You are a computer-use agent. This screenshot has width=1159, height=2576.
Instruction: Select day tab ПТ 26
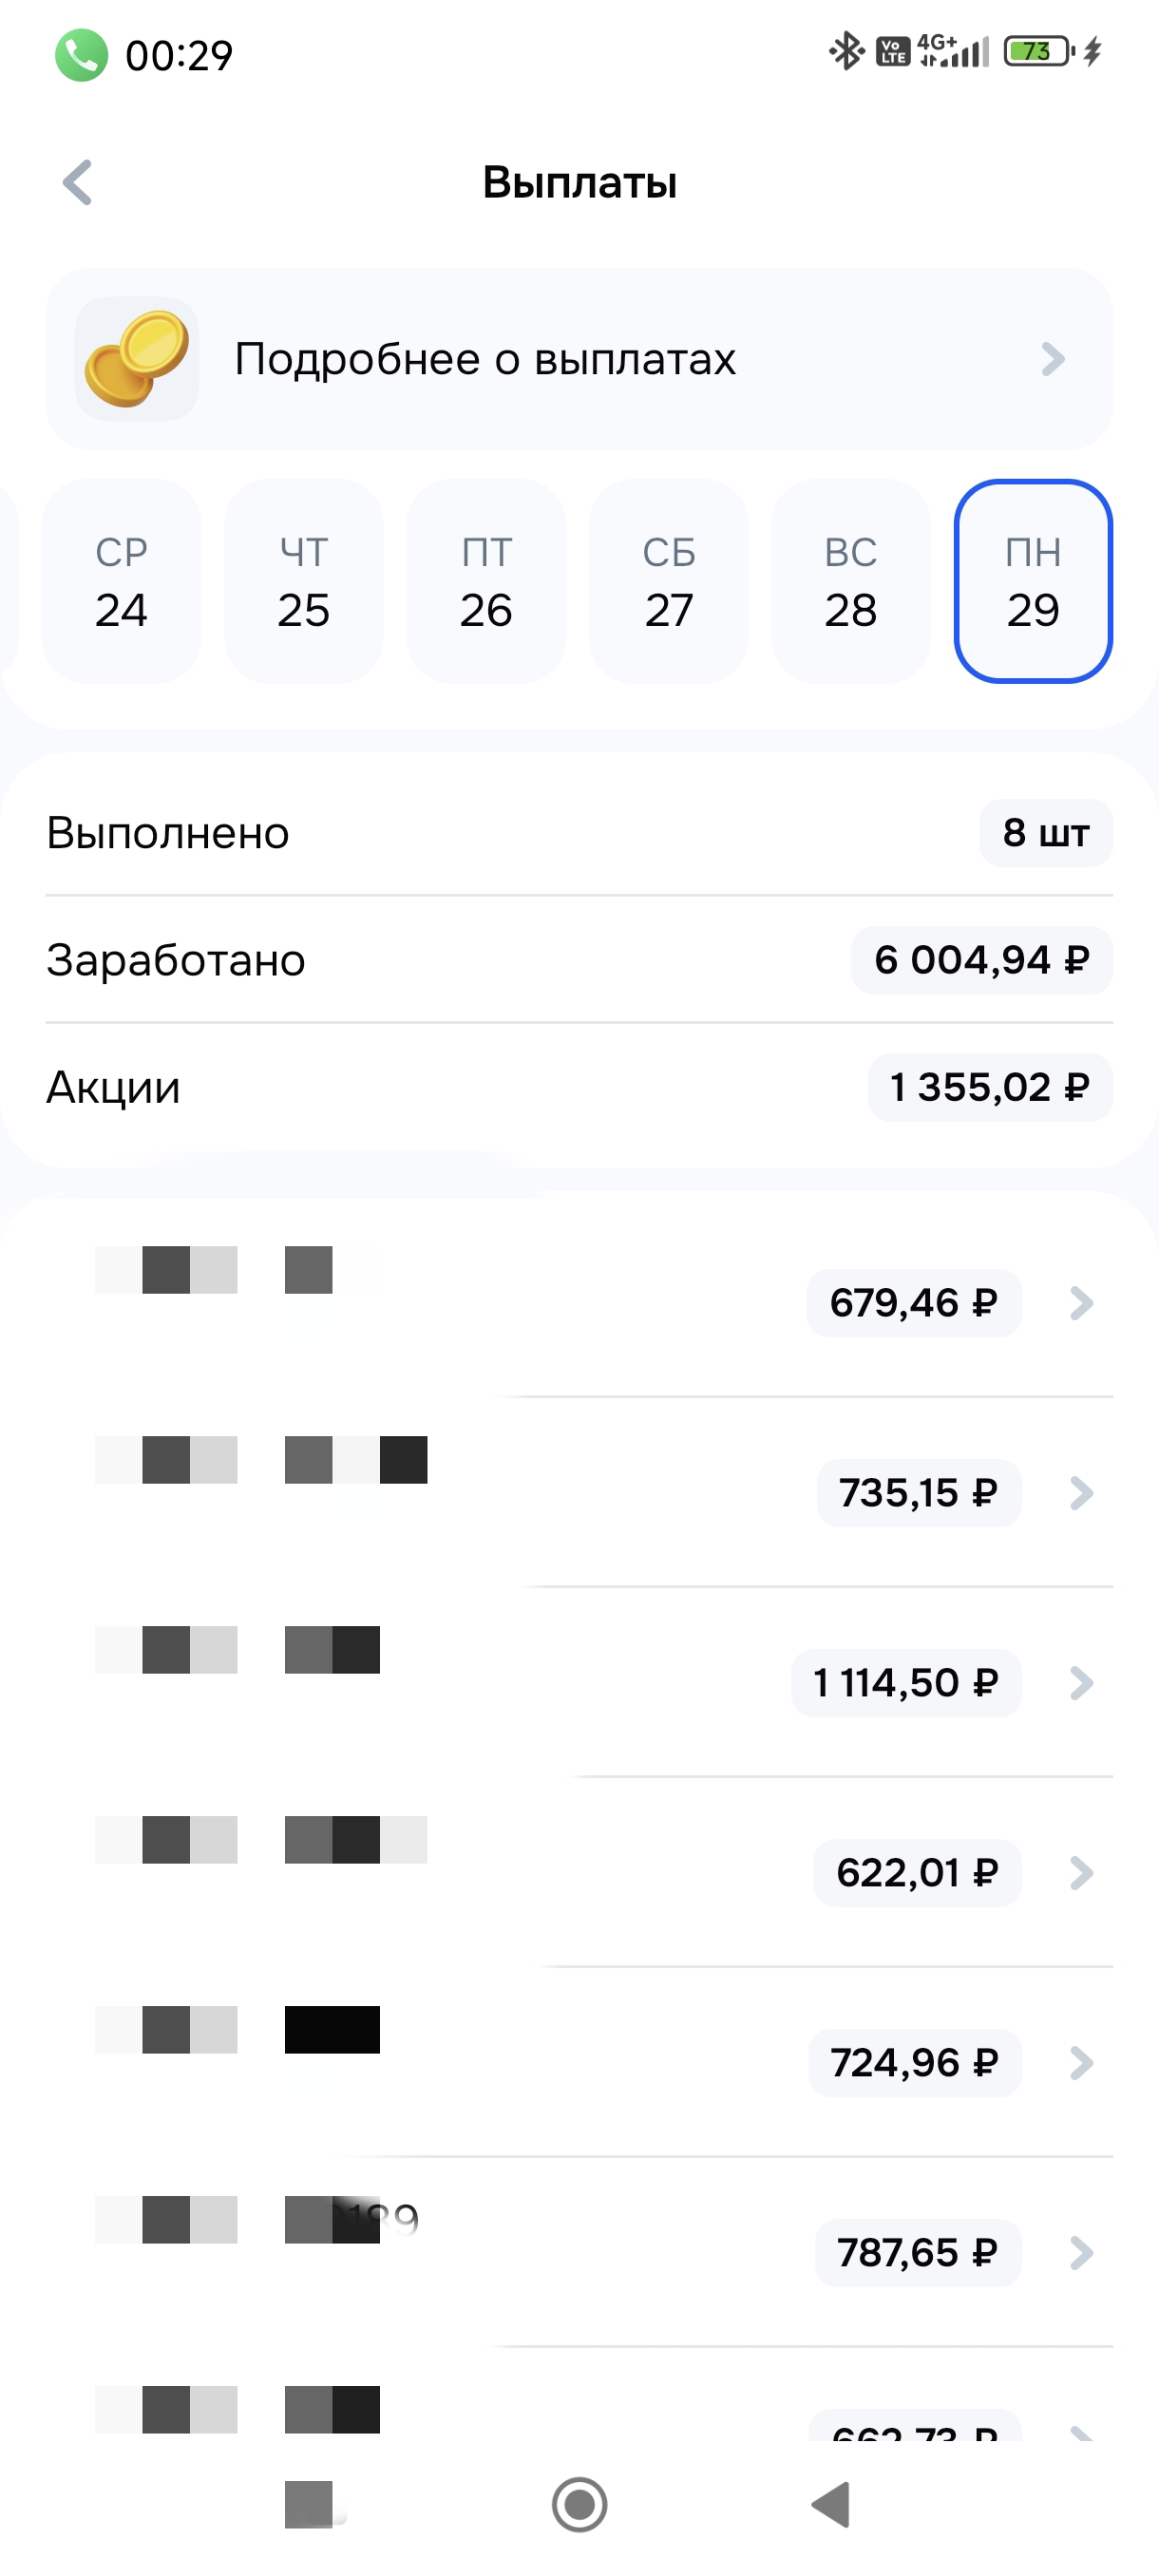click(486, 582)
